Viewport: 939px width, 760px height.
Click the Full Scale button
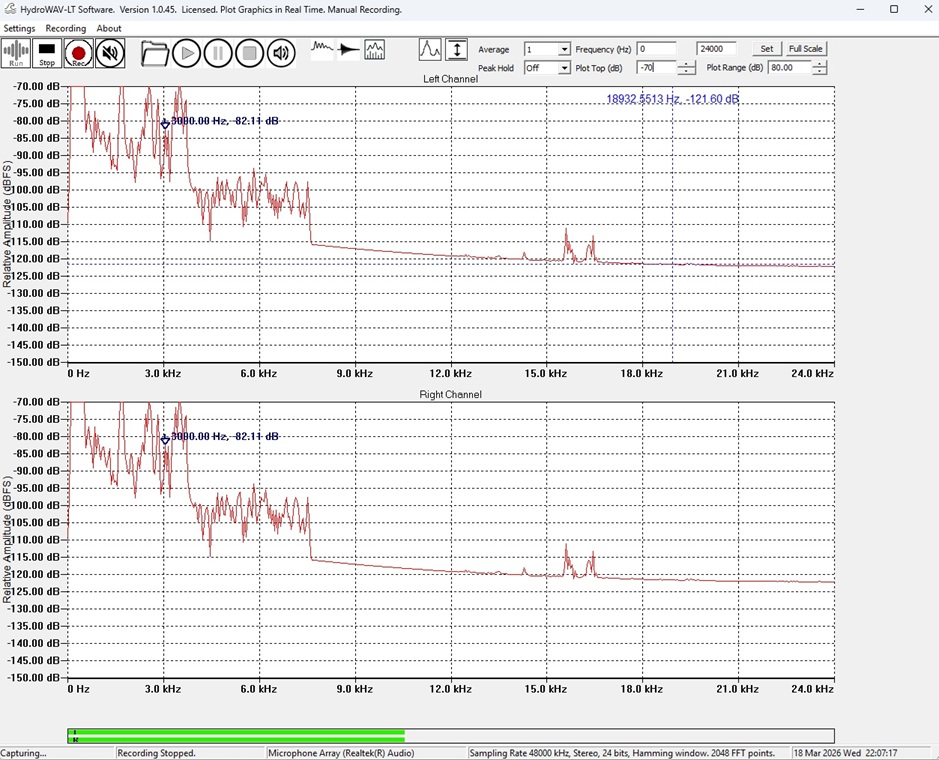[x=805, y=49]
